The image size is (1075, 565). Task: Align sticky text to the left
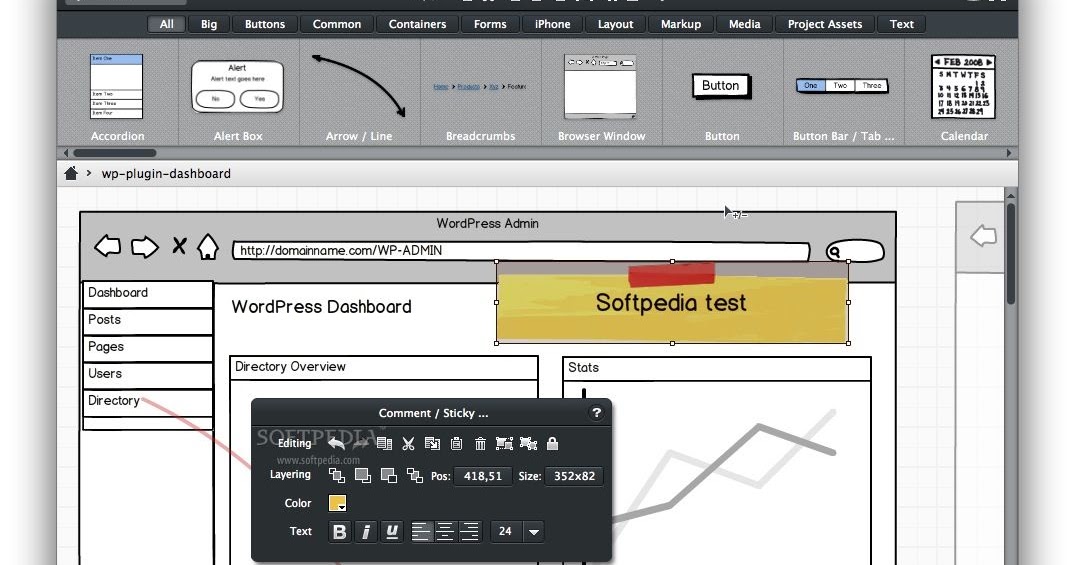421,531
